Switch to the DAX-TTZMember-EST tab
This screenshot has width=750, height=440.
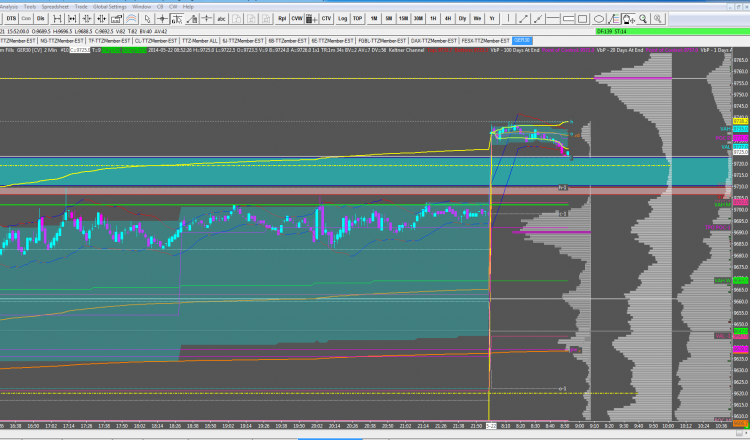tap(434, 41)
